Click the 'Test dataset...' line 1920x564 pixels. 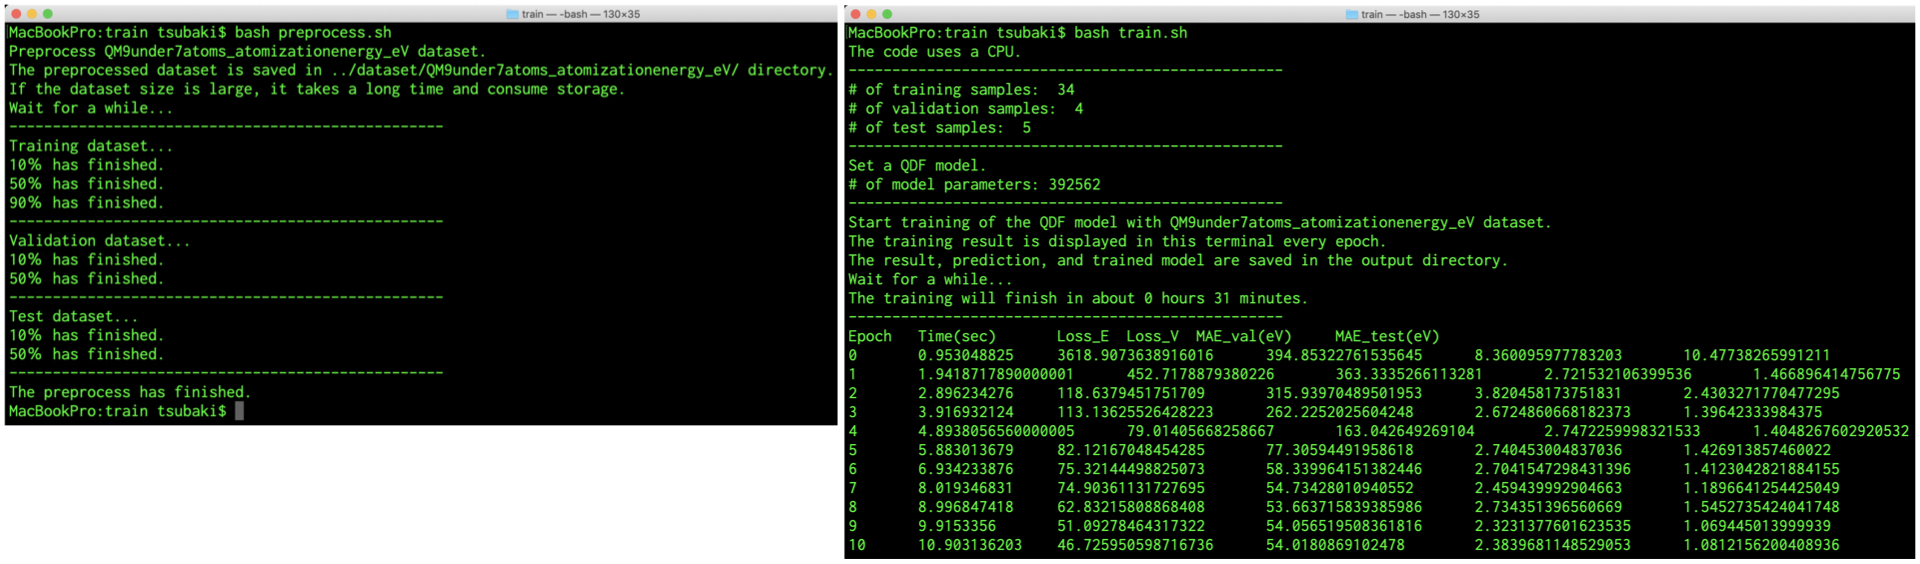pyautogui.click(x=74, y=317)
